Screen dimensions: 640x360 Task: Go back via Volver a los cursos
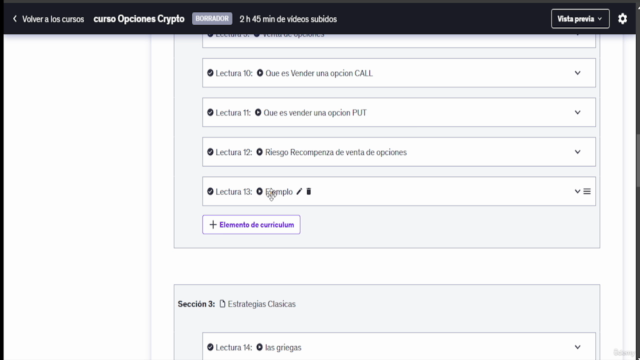[48, 19]
